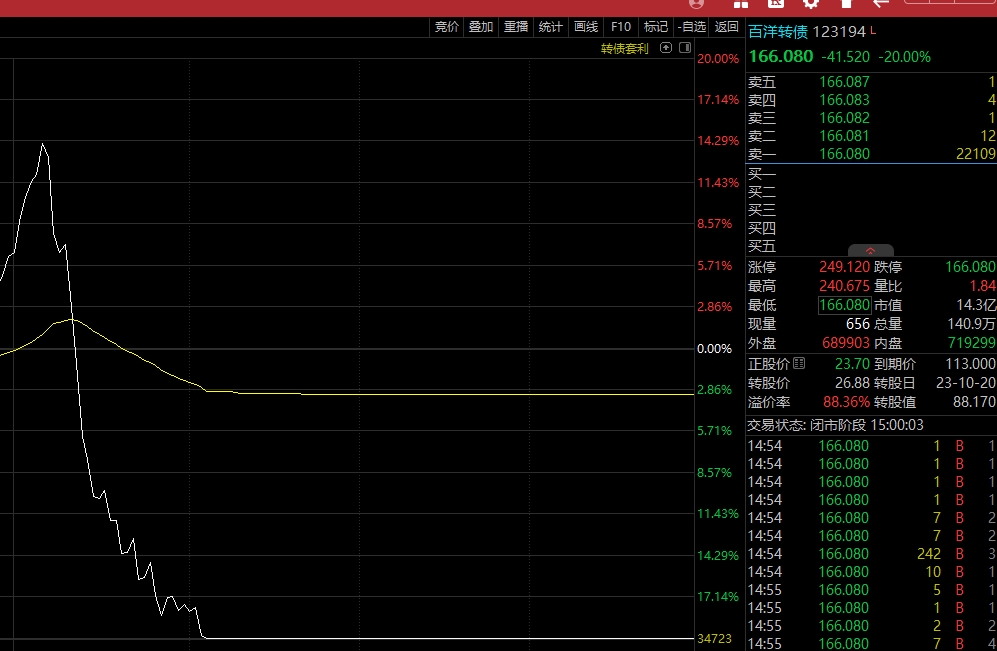Click the table icon next to 正股价

pyautogui.click(x=799, y=365)
